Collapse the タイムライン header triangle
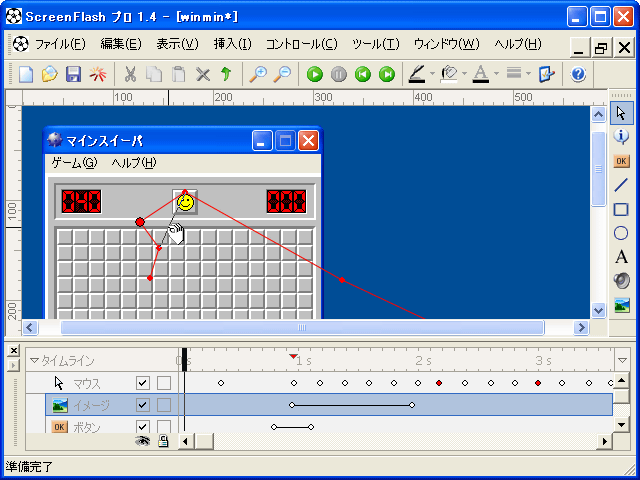The height and width of the screenshot is (480, 640). (x=34, y=360)
